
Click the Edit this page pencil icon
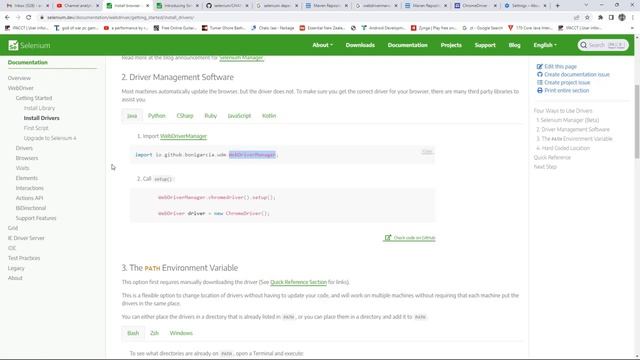pos(540,67)
